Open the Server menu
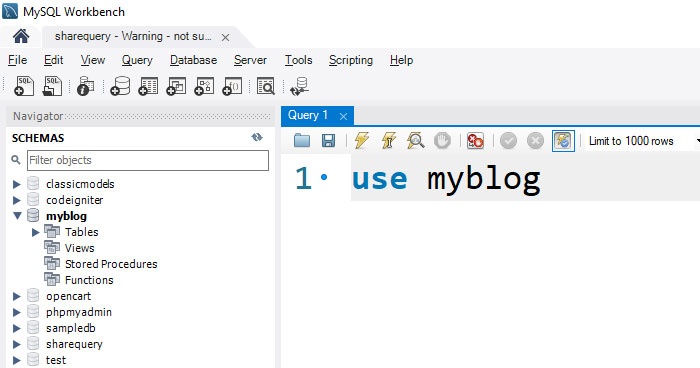This screenshot has height=368, width=700. click(250, 60)
